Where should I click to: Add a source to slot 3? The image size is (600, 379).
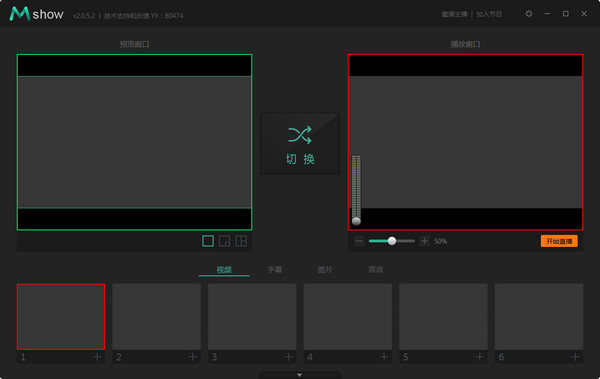tap(288, 357)
